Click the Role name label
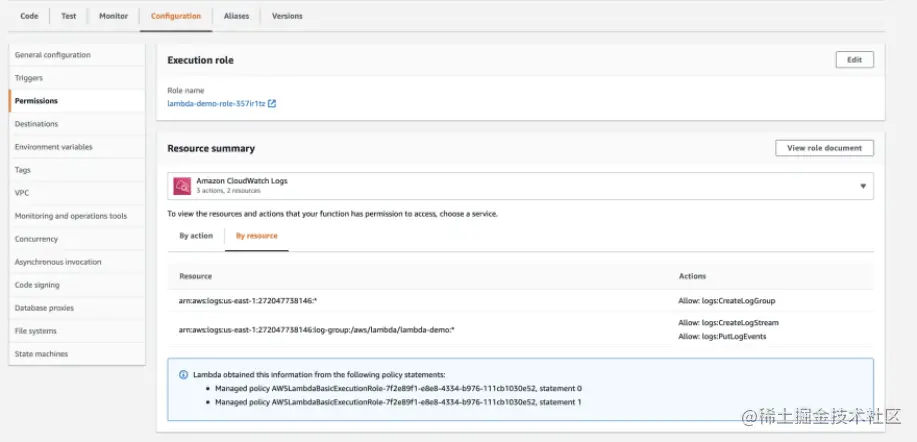Screen dimensions: 917x442 coord(185,91)
